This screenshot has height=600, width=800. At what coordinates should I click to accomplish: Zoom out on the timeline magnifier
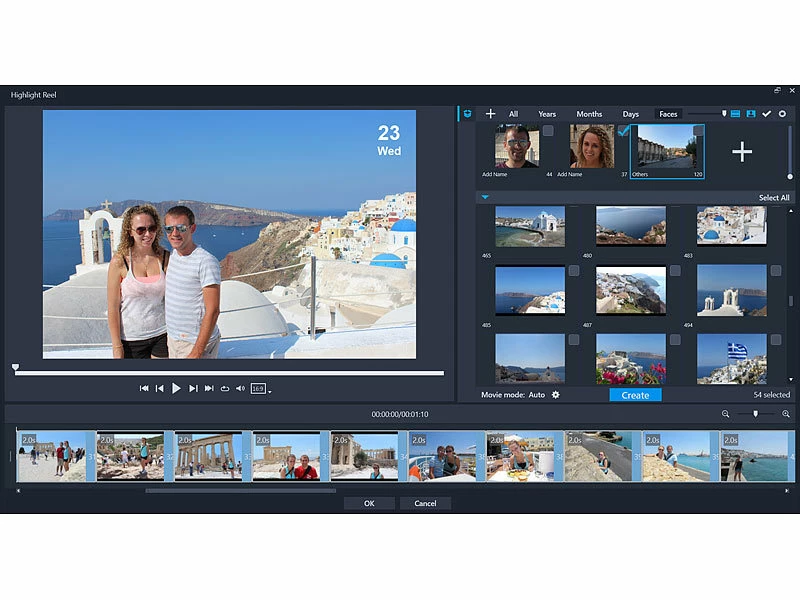click(726, 414)
